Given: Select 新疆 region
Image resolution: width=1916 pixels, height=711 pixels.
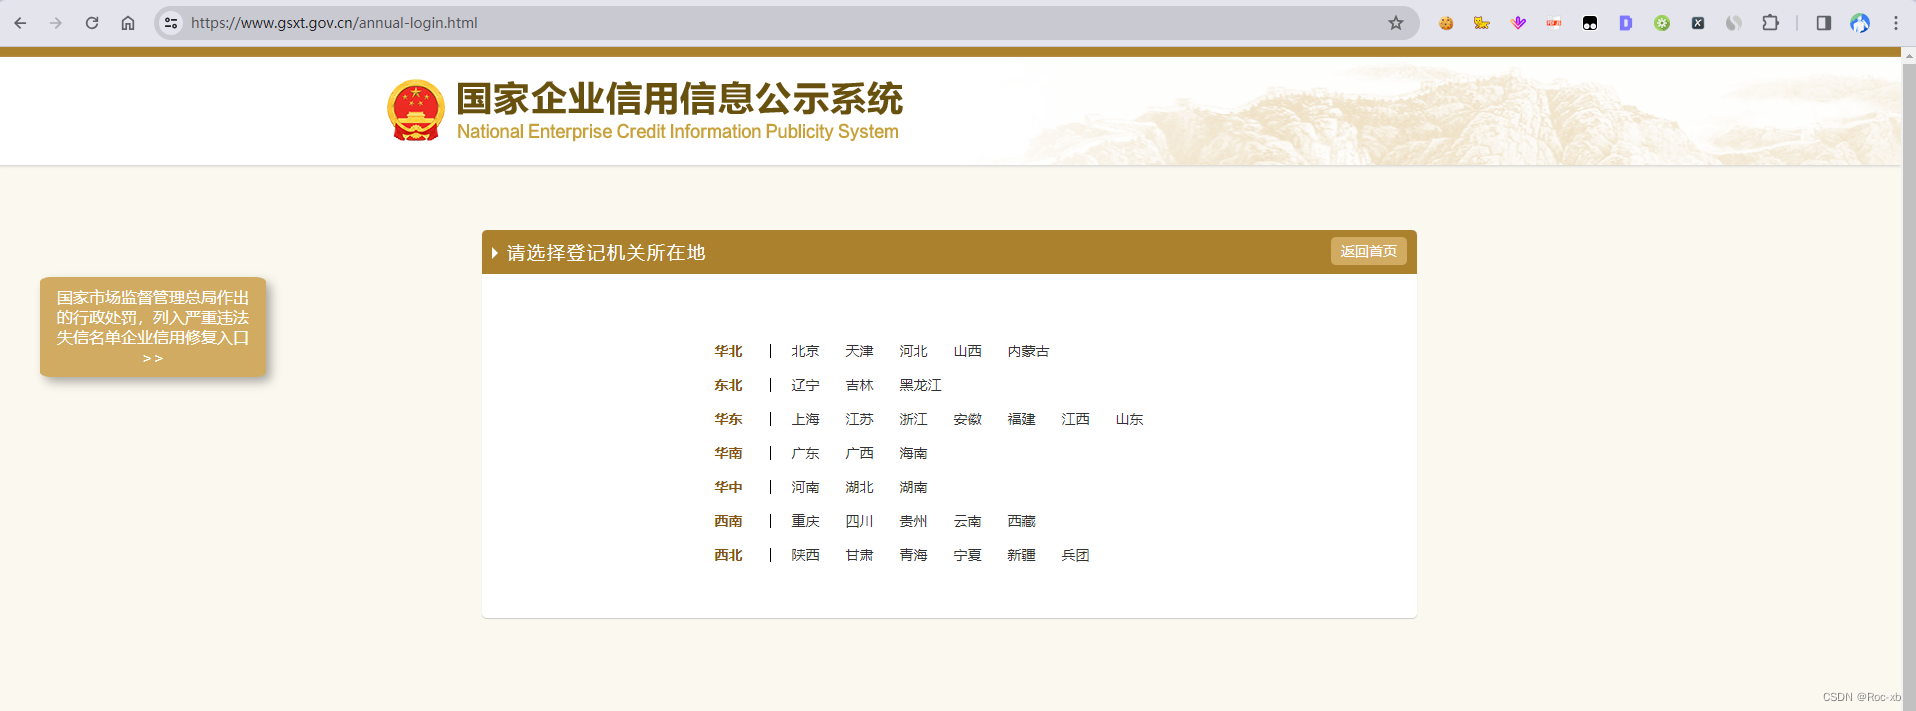Looking at the screenshot, I should point(1021,555).
